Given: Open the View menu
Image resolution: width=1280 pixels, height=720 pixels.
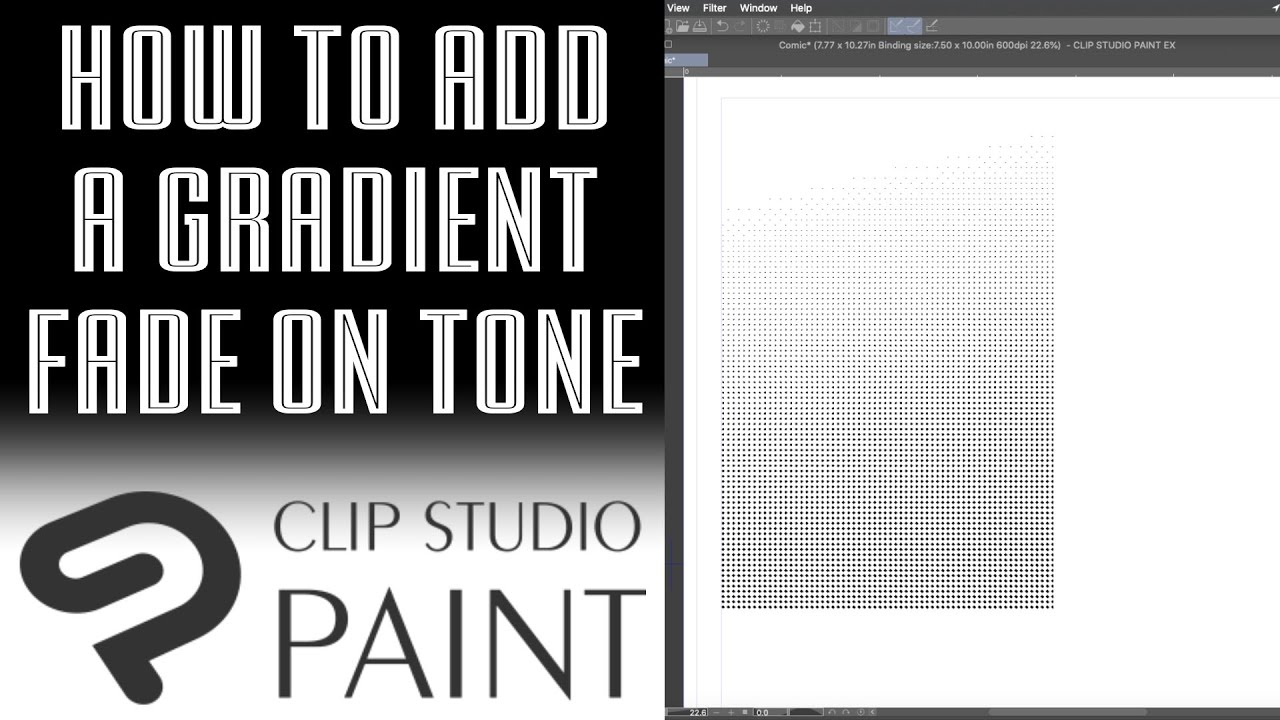Looking at the screenshot, I should click(x=678, y=8).
